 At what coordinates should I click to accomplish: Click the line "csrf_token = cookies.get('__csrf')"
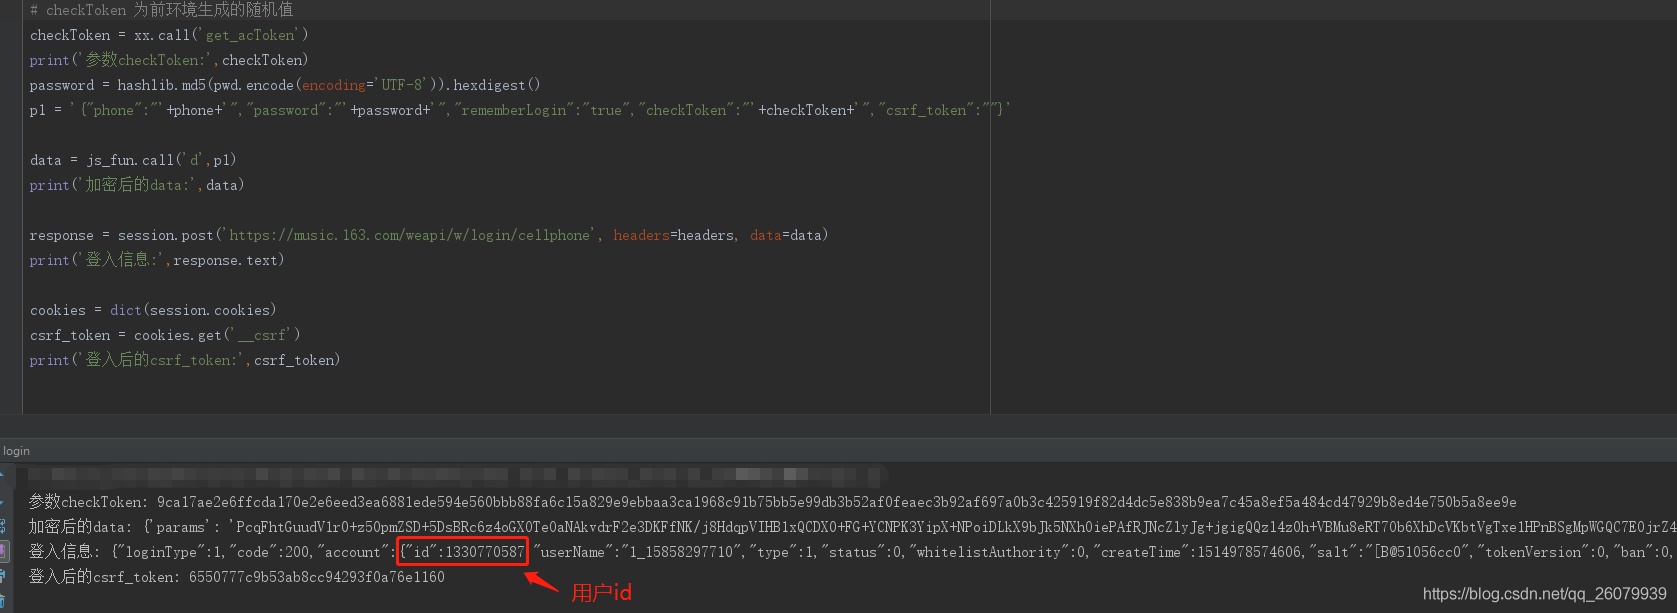(165, 335)
